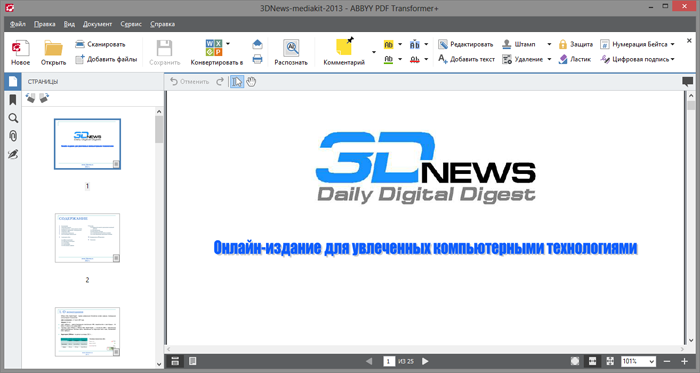Screen dimensions: 700x373
Task: Run text recognition with Распознать
Action: tap(291, 53)
